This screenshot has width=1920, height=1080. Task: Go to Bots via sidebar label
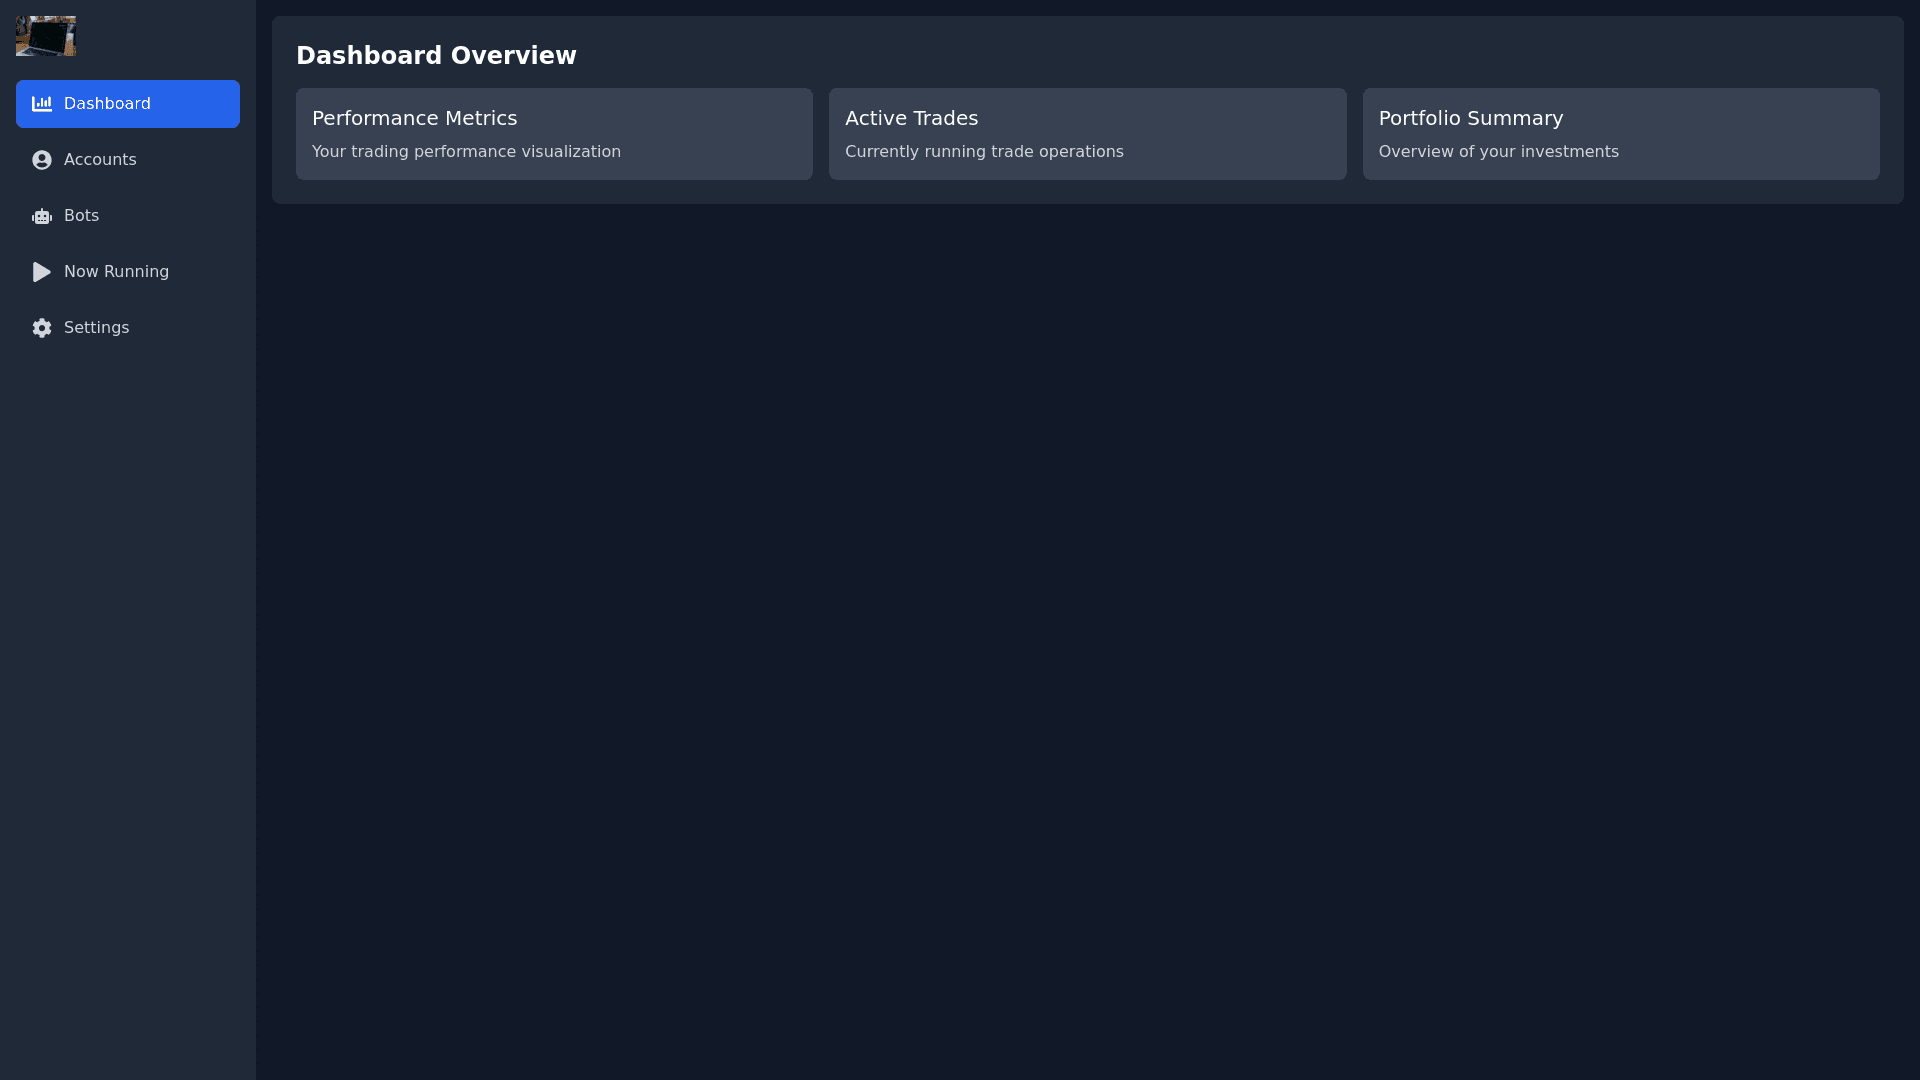pos(81,216)
